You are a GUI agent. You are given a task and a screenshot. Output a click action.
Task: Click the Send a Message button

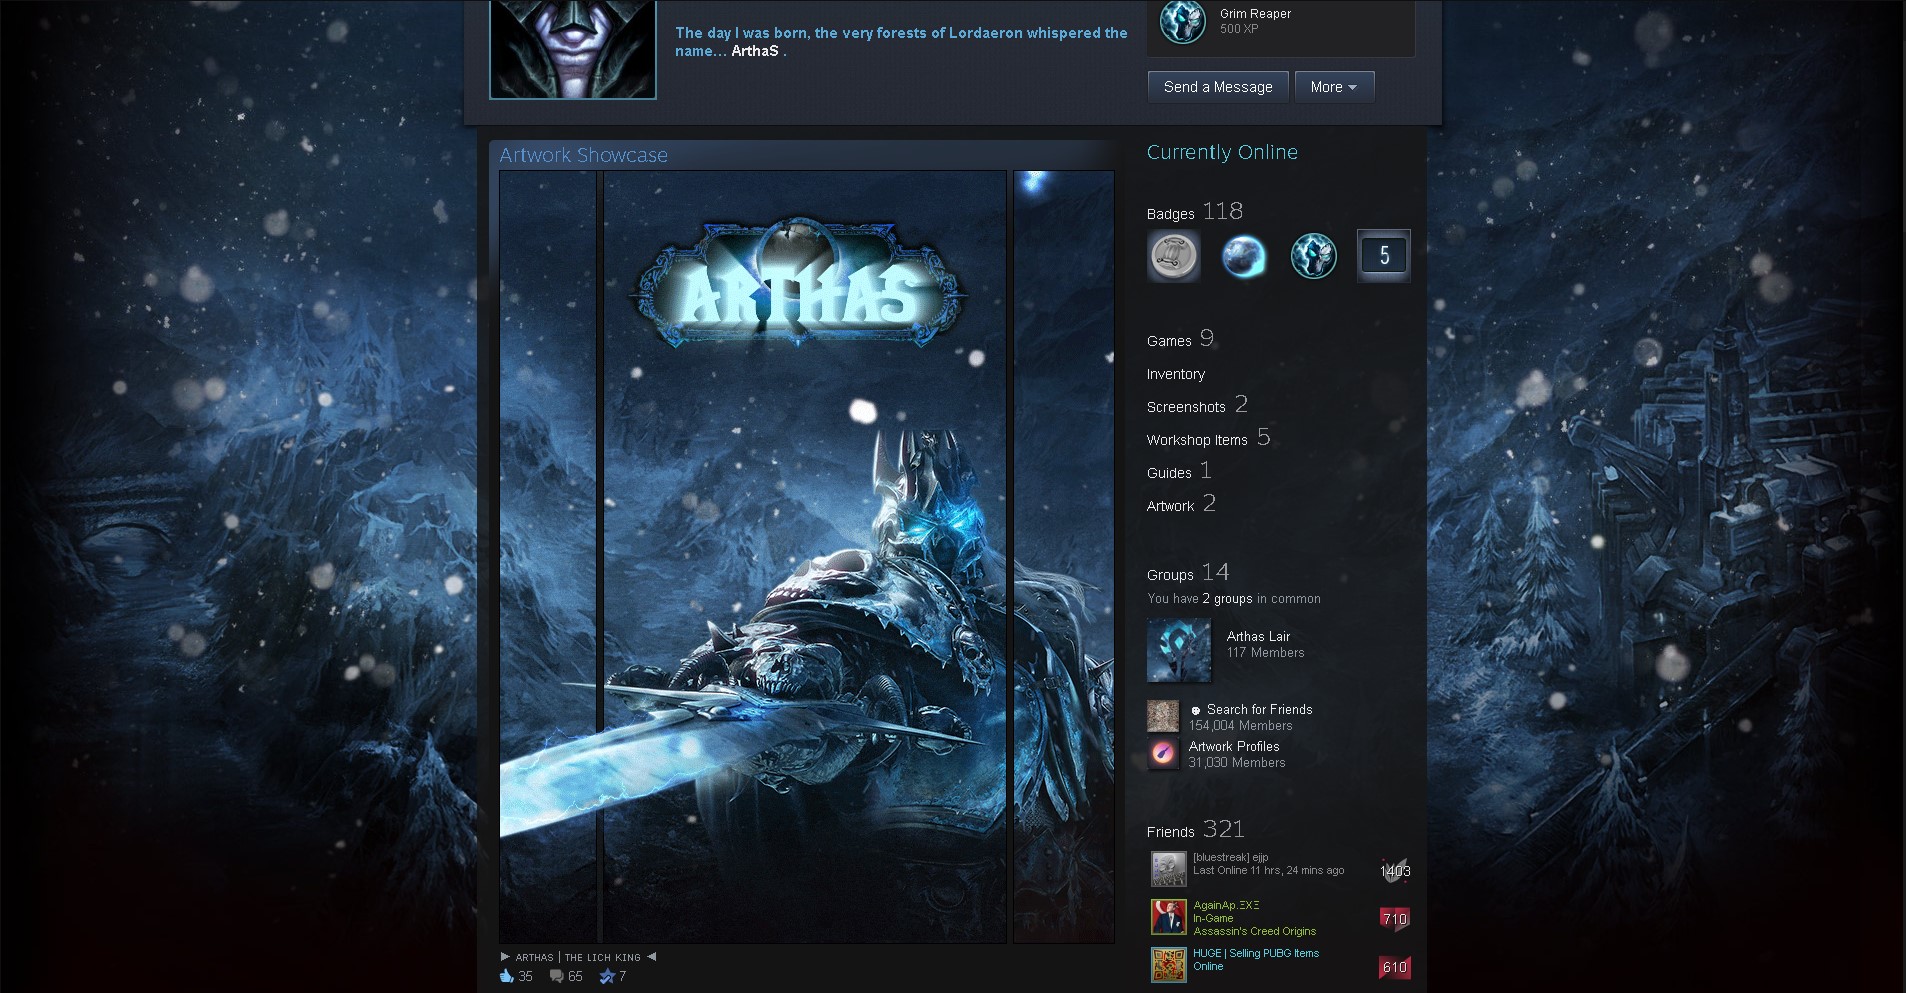(x=1218, y=87)
